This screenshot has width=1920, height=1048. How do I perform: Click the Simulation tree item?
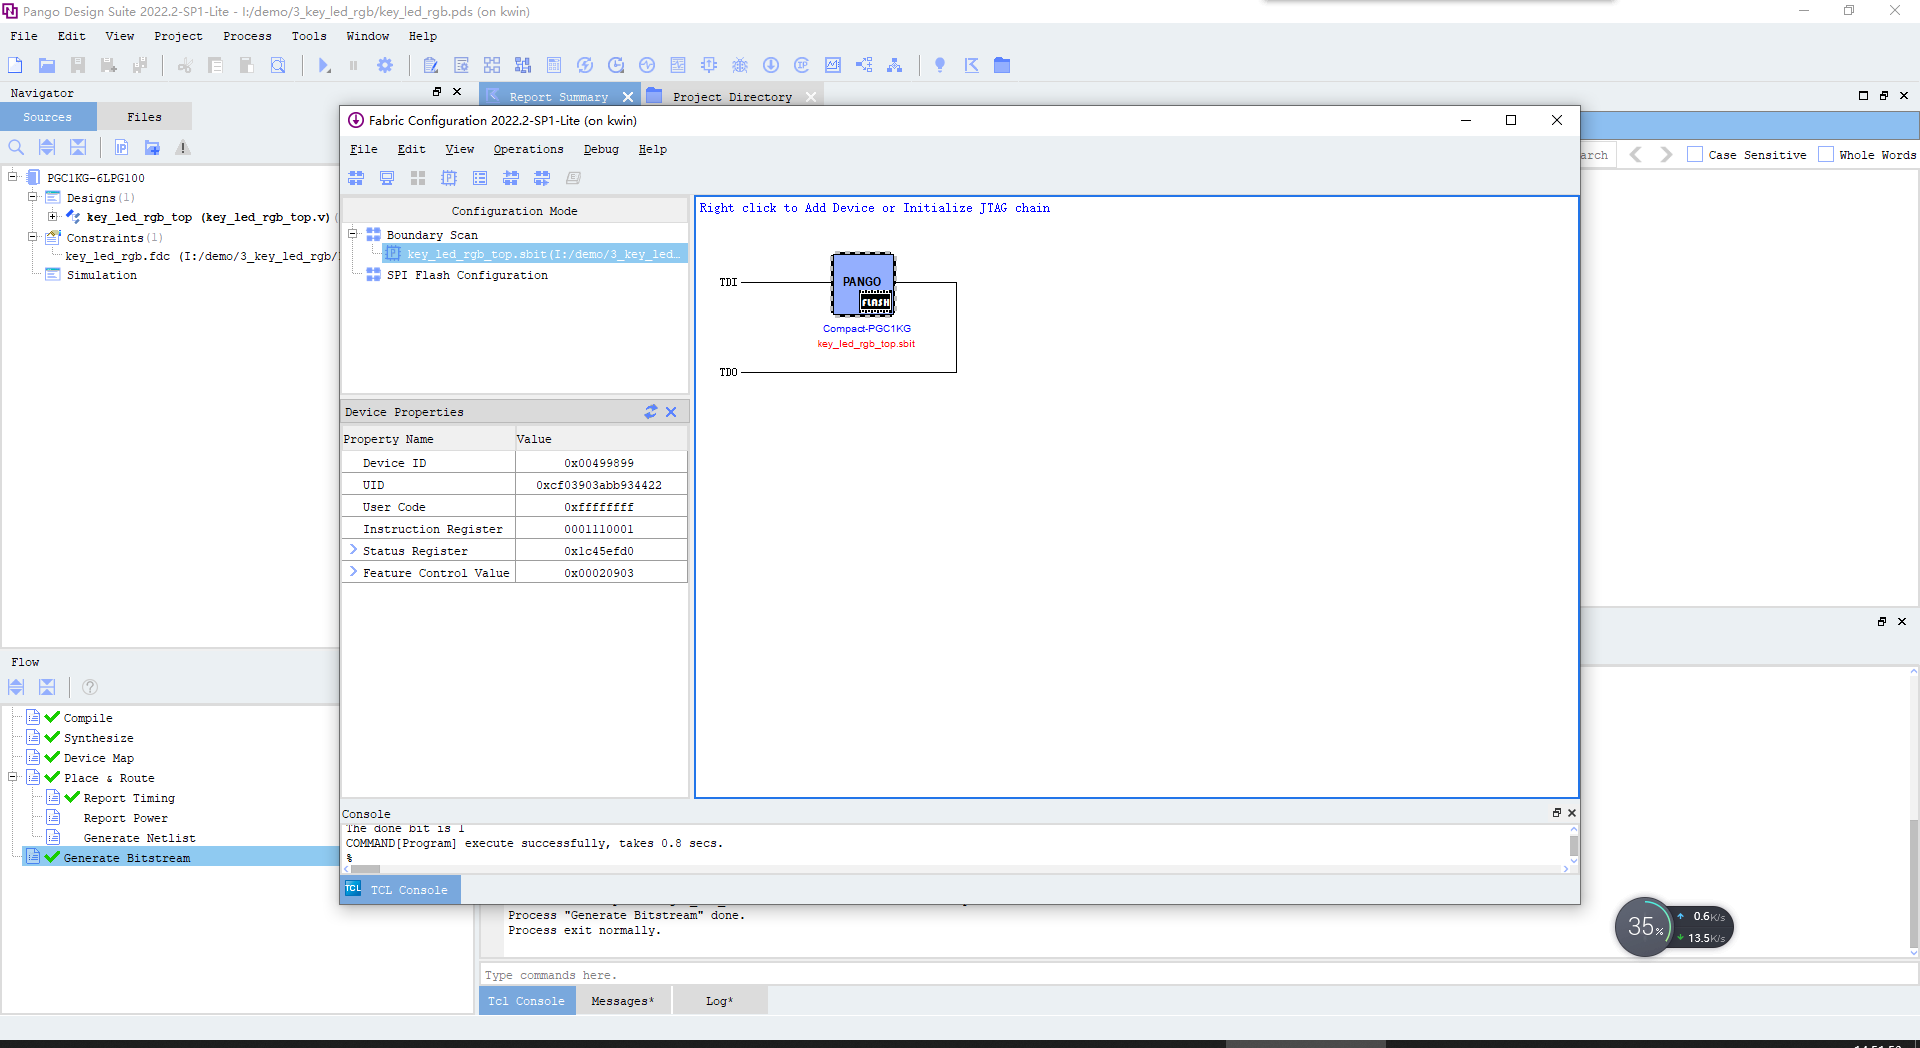tap(101, 275)
